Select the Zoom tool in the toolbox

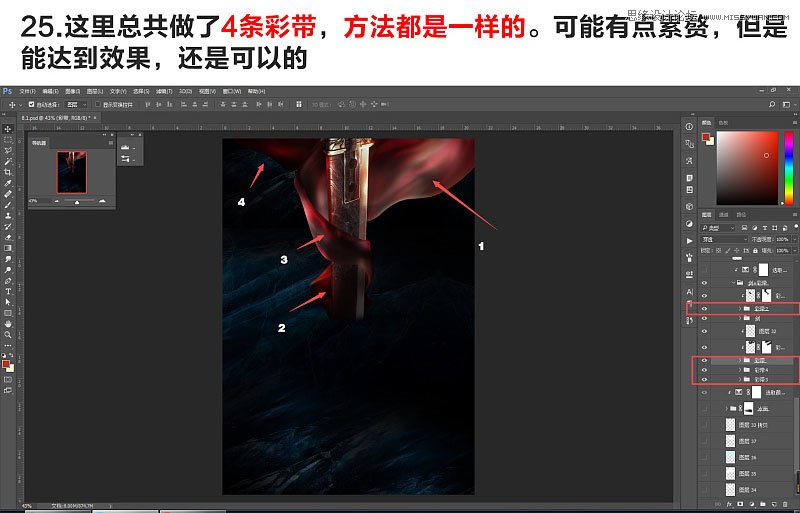click(x=8, y=334)
